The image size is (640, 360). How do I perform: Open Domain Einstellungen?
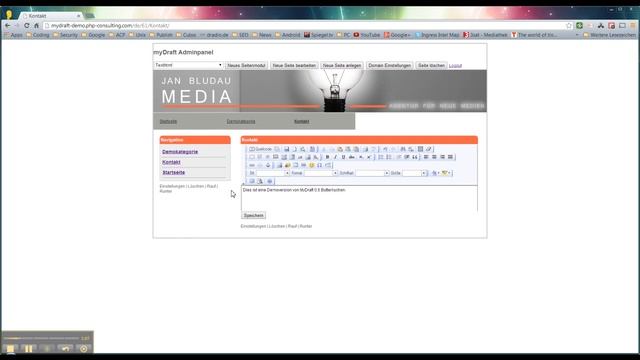[389, 65]
